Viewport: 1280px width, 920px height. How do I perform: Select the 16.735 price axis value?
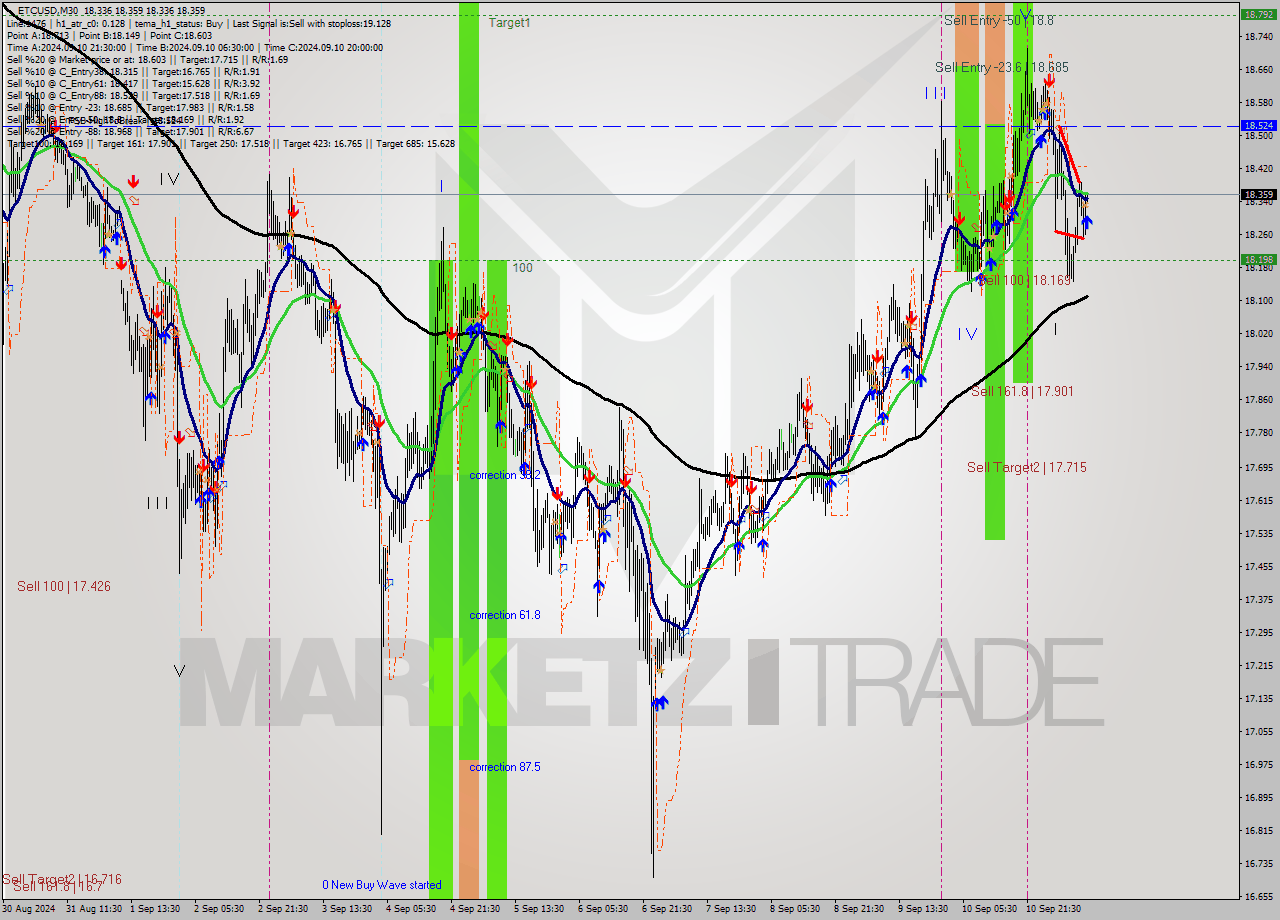pyautogui.click(x=1258, y=864)
